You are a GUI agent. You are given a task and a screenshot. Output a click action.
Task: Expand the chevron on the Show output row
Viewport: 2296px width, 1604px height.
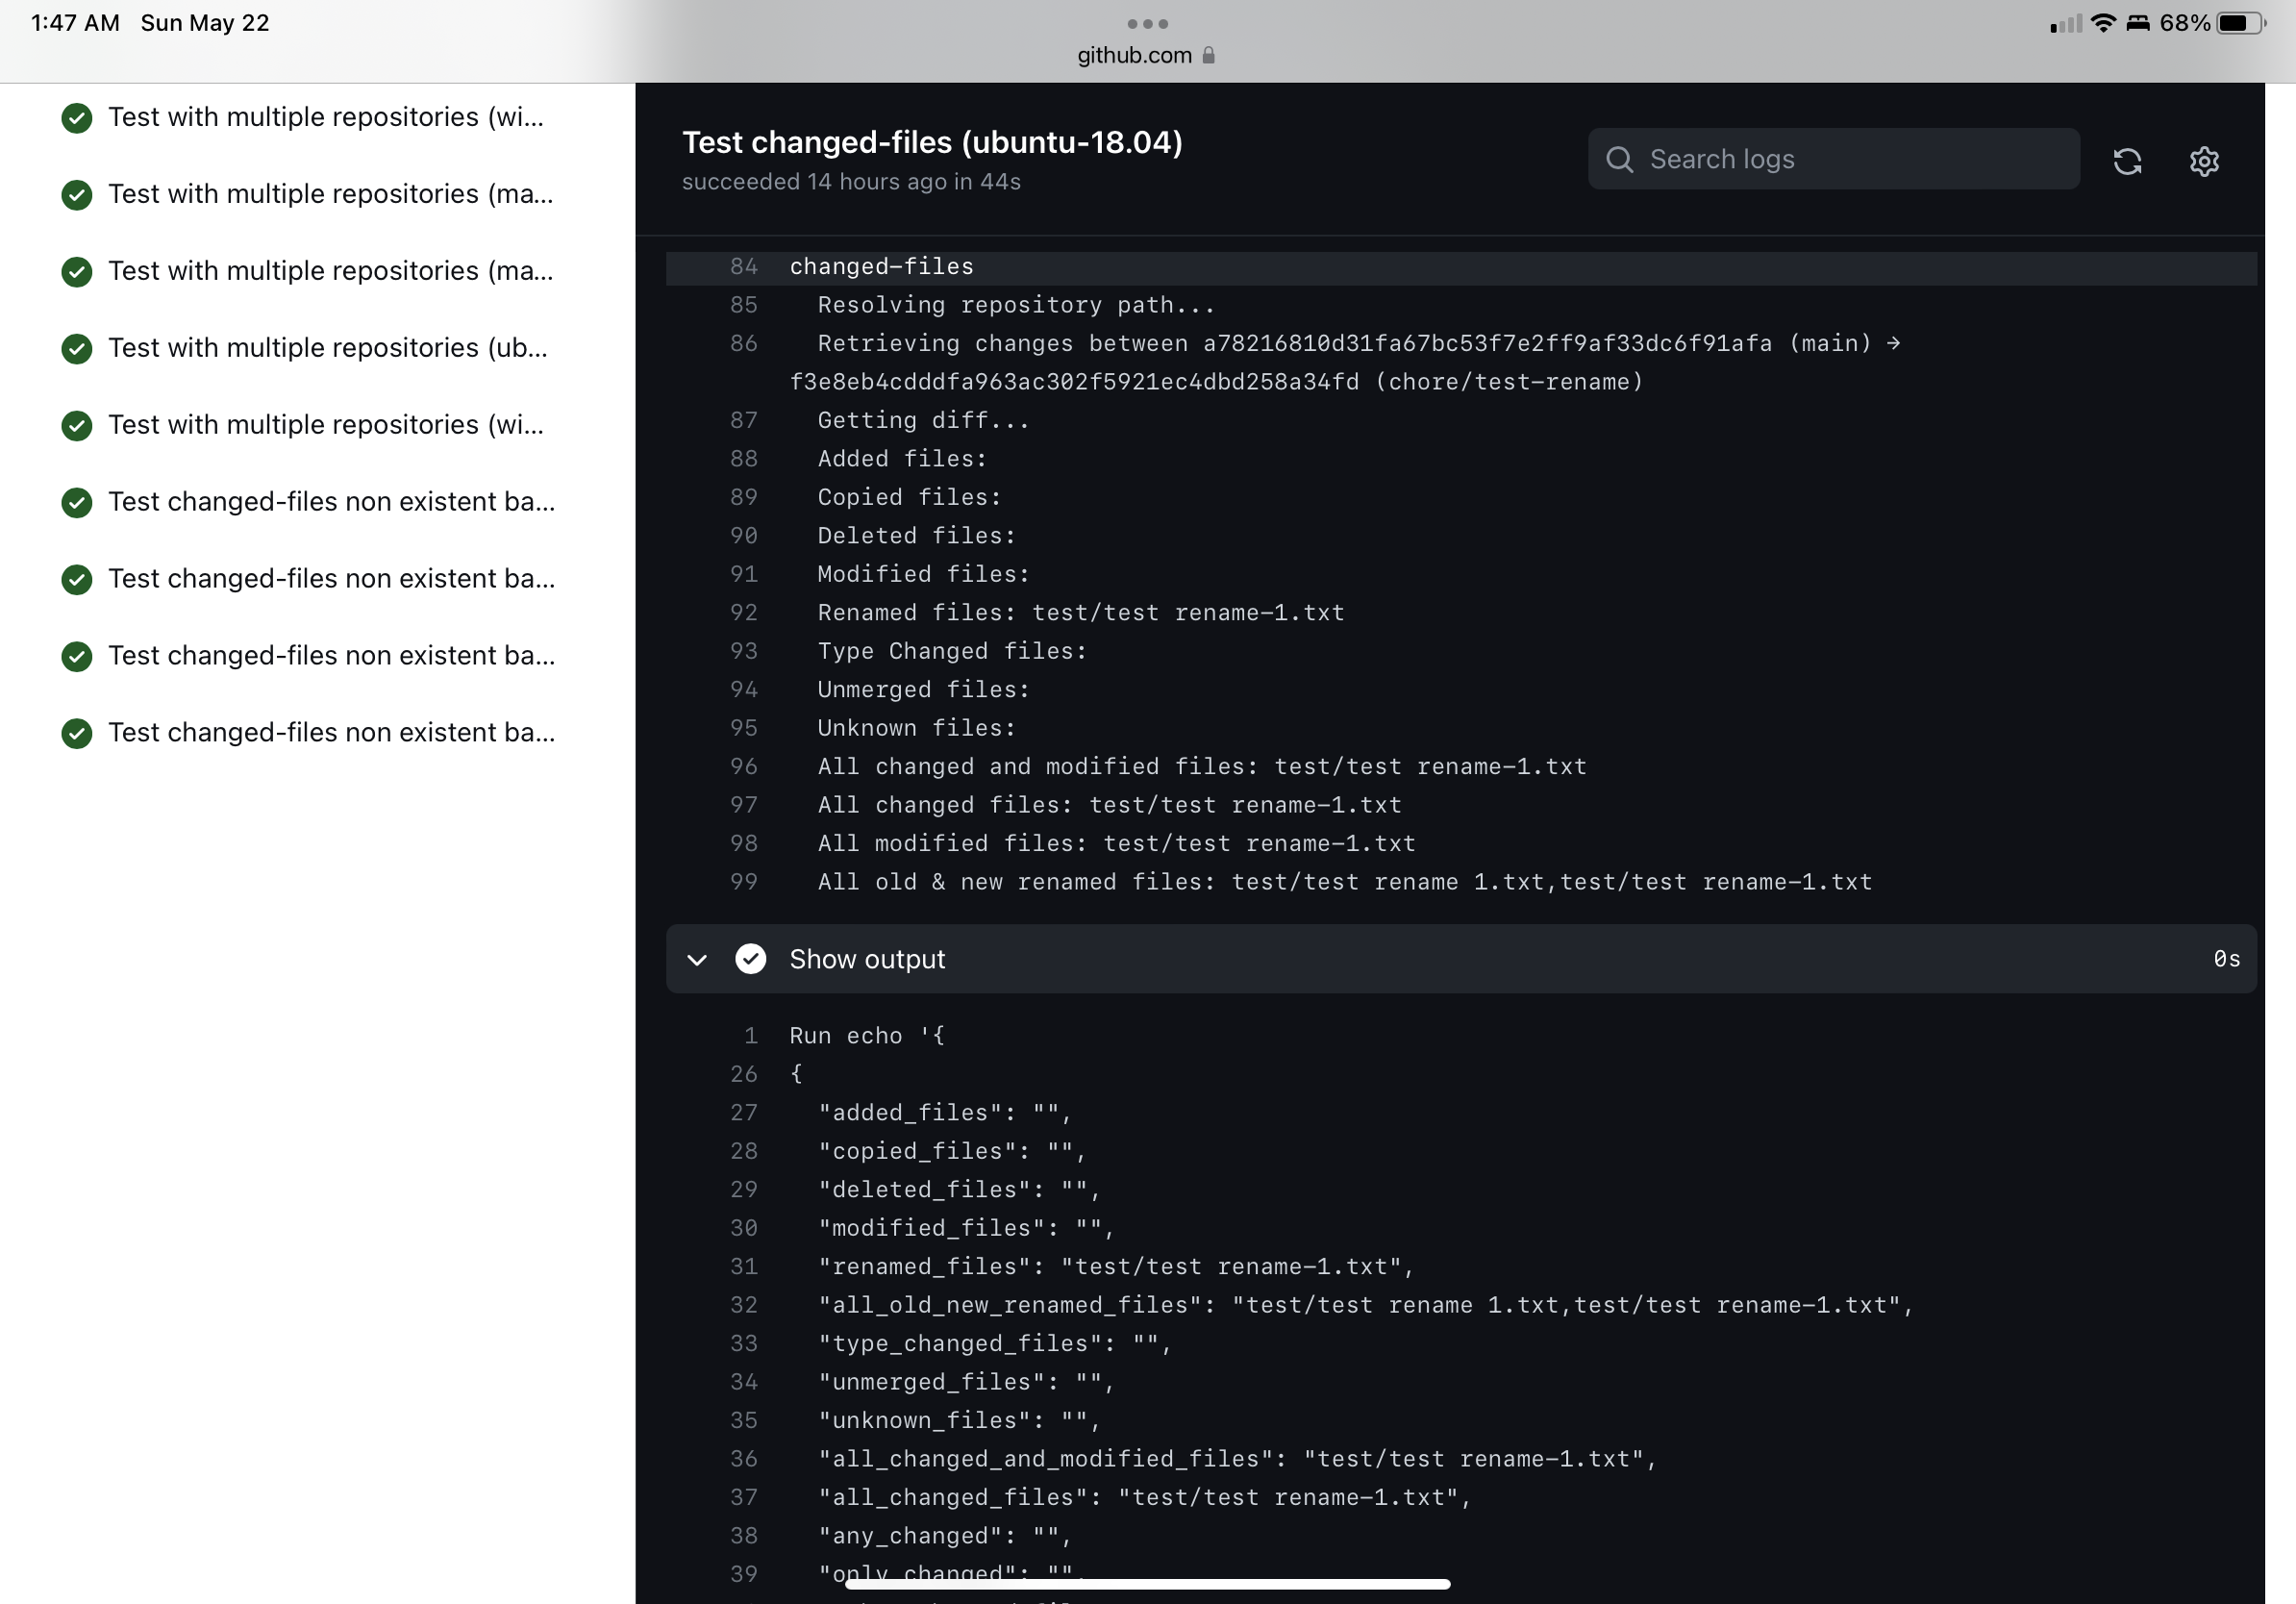click(697, 959)
